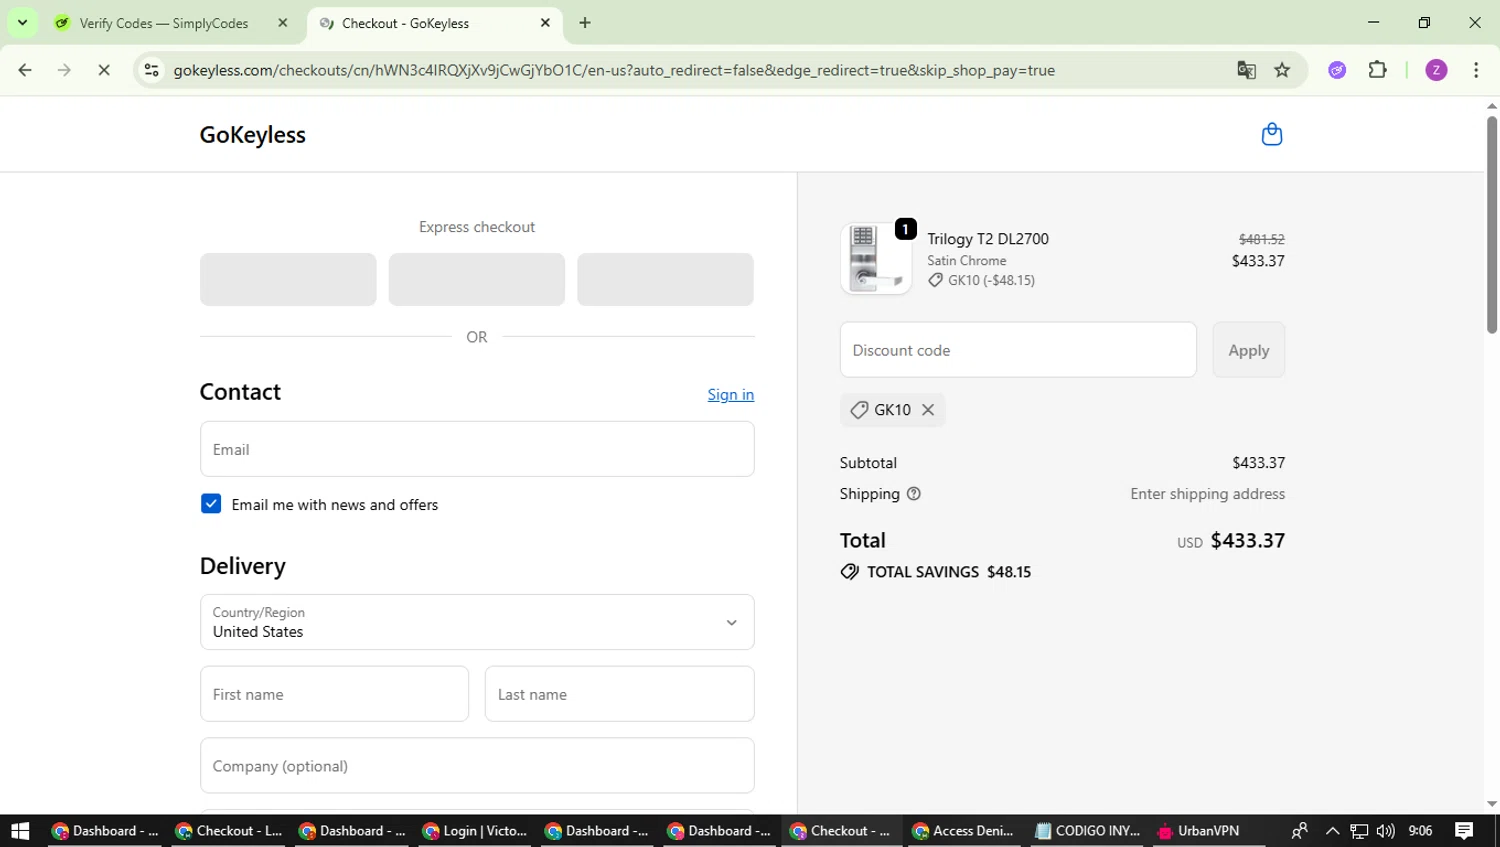Click the address bar URL

[x=614, y=70]
